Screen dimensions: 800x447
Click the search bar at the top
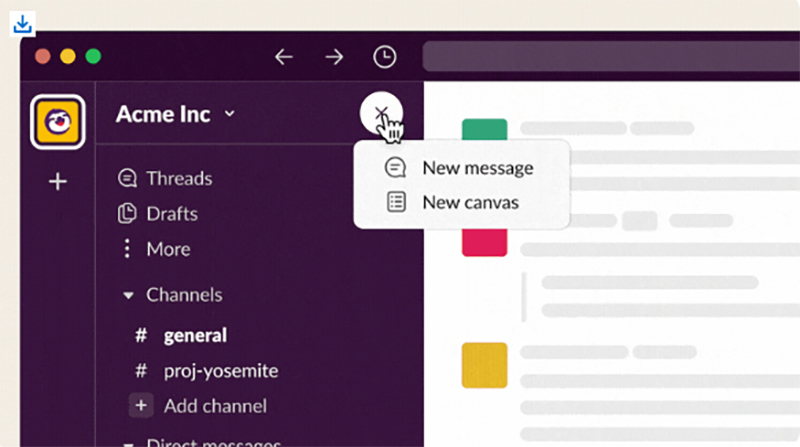click(x=610, y=57)
